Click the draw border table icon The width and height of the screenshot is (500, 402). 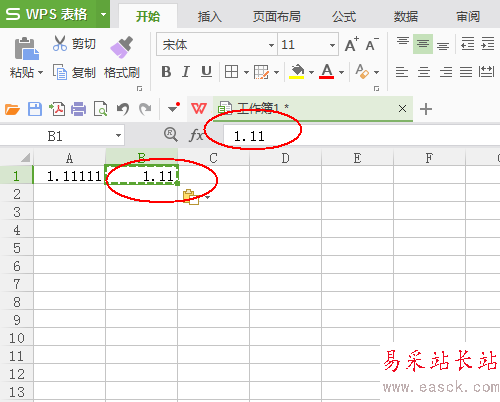(261, 72)
